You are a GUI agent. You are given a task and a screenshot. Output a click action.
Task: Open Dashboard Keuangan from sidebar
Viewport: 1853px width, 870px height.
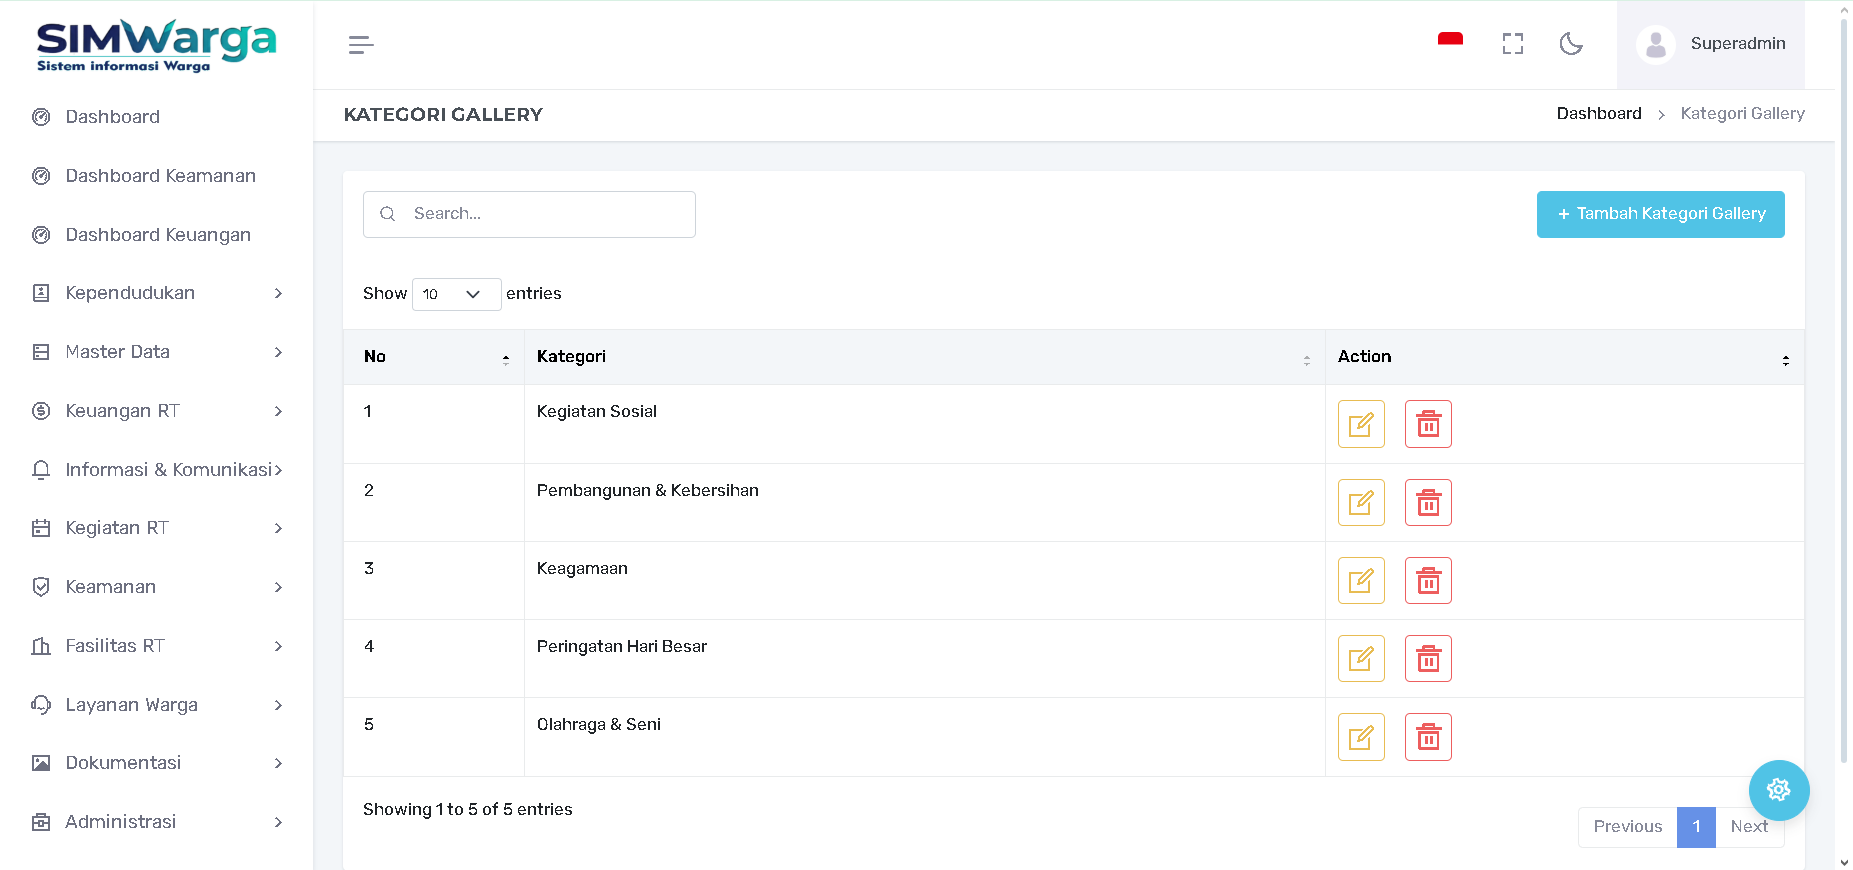(158, 235)
